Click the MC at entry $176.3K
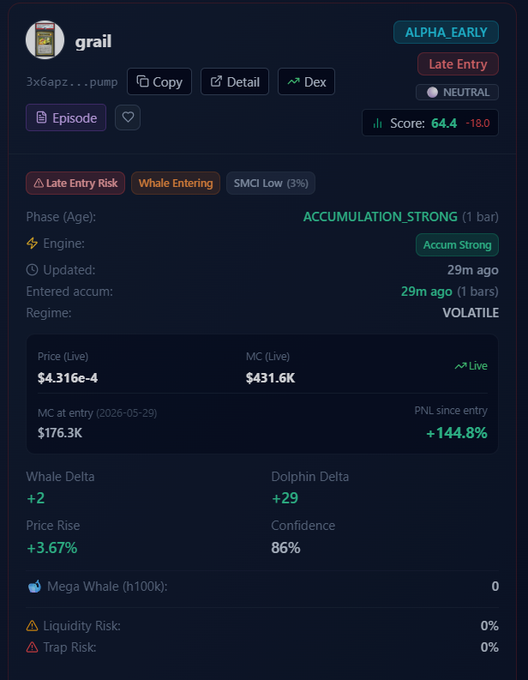The image size is (528, 680). pos(60,433)
